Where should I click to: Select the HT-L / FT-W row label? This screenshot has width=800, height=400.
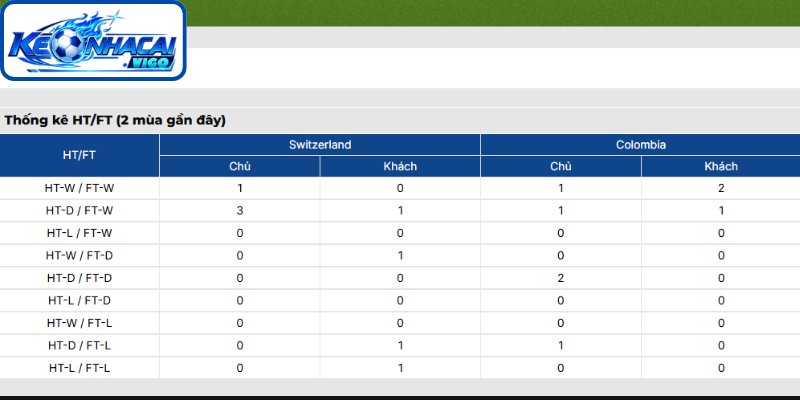79,233
